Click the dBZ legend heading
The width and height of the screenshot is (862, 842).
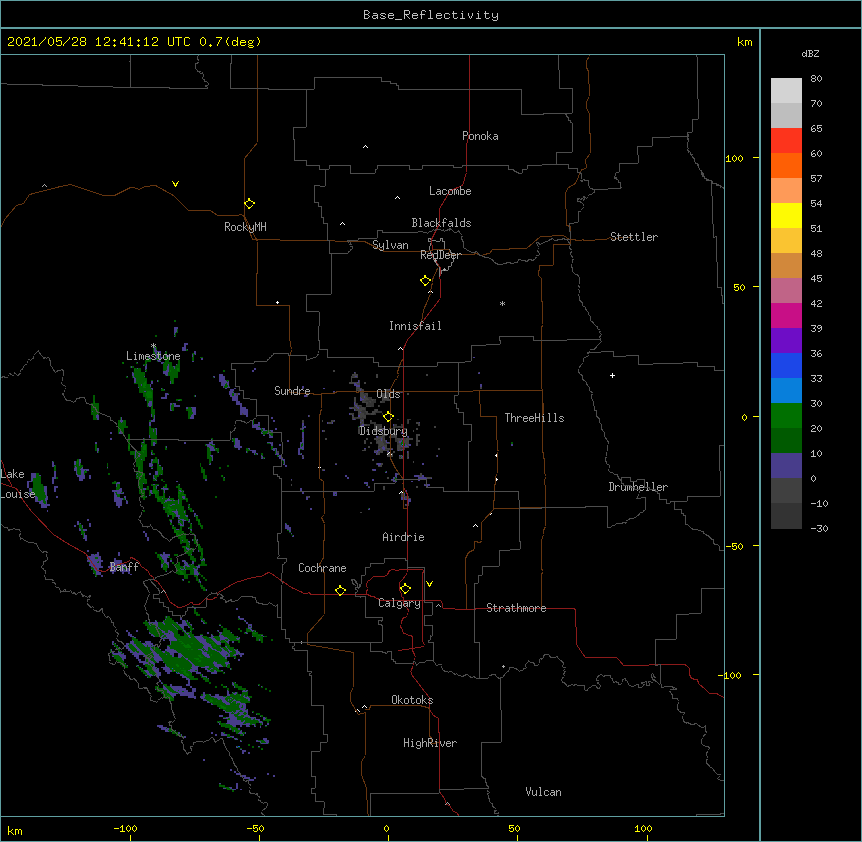(810, 53)
